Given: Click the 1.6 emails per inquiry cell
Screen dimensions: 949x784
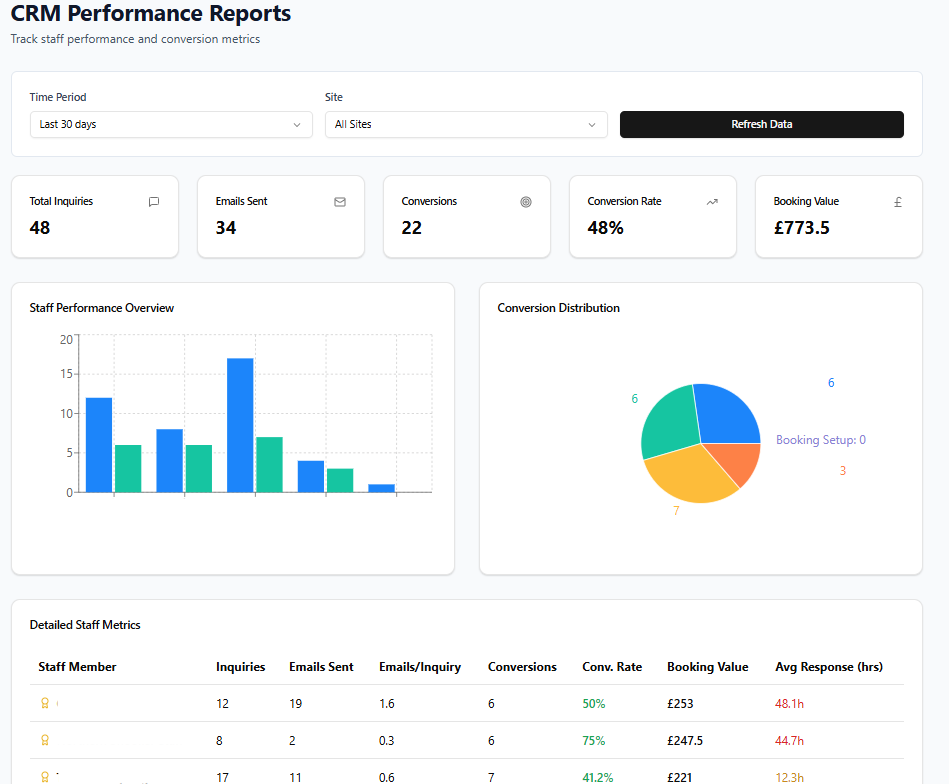Looking at the screenshot, I should click(387, 703).
